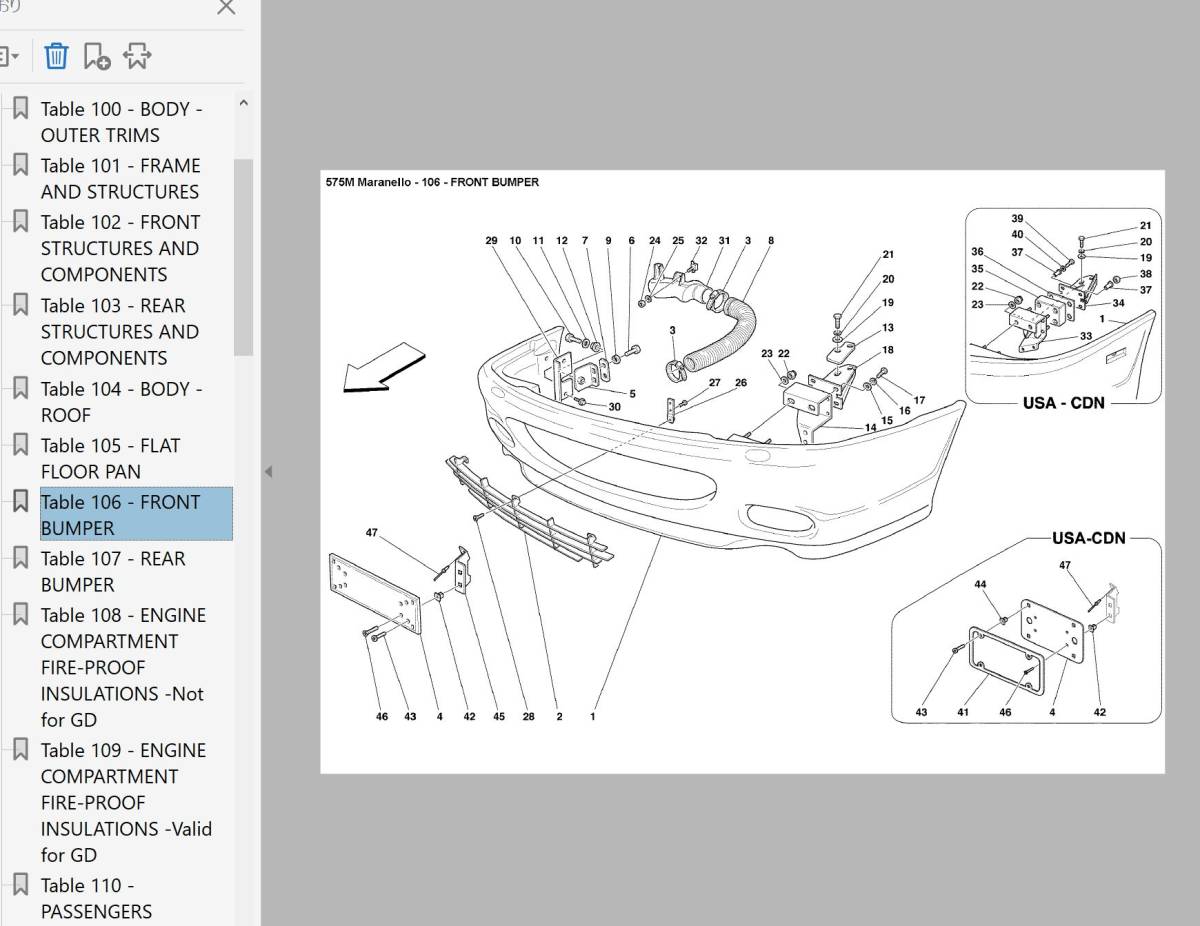This screenshot has width=1200, height=926.
Task: Click part number 18 callout label
Action: (x=888, y=350)
